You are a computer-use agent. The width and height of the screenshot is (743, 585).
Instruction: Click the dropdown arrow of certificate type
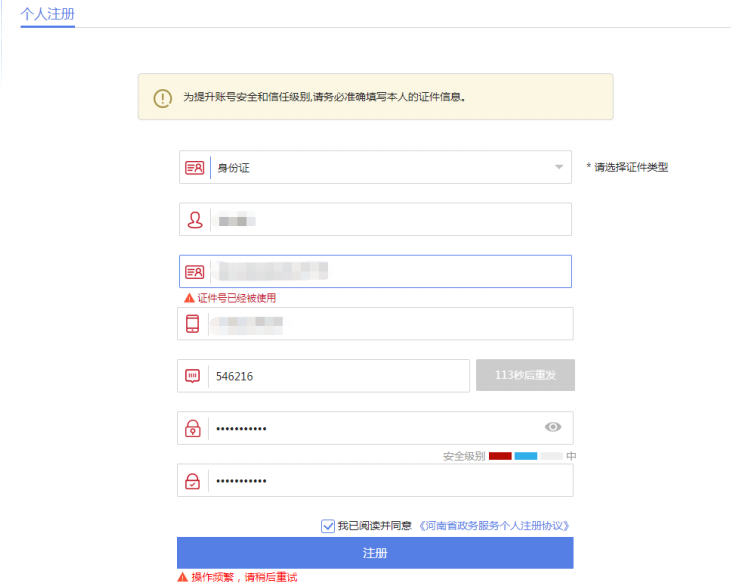click(x=559, y=168)
